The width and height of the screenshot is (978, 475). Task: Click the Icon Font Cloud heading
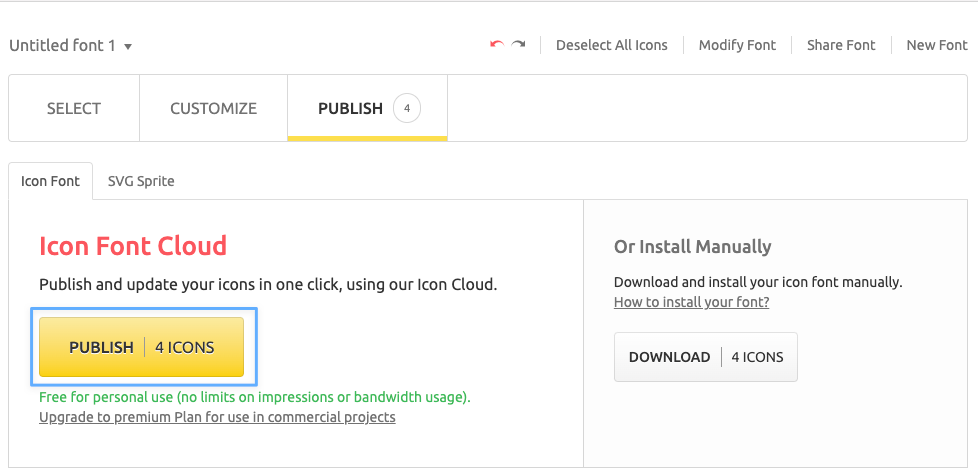pyautogui.click(x=133, y=246)
